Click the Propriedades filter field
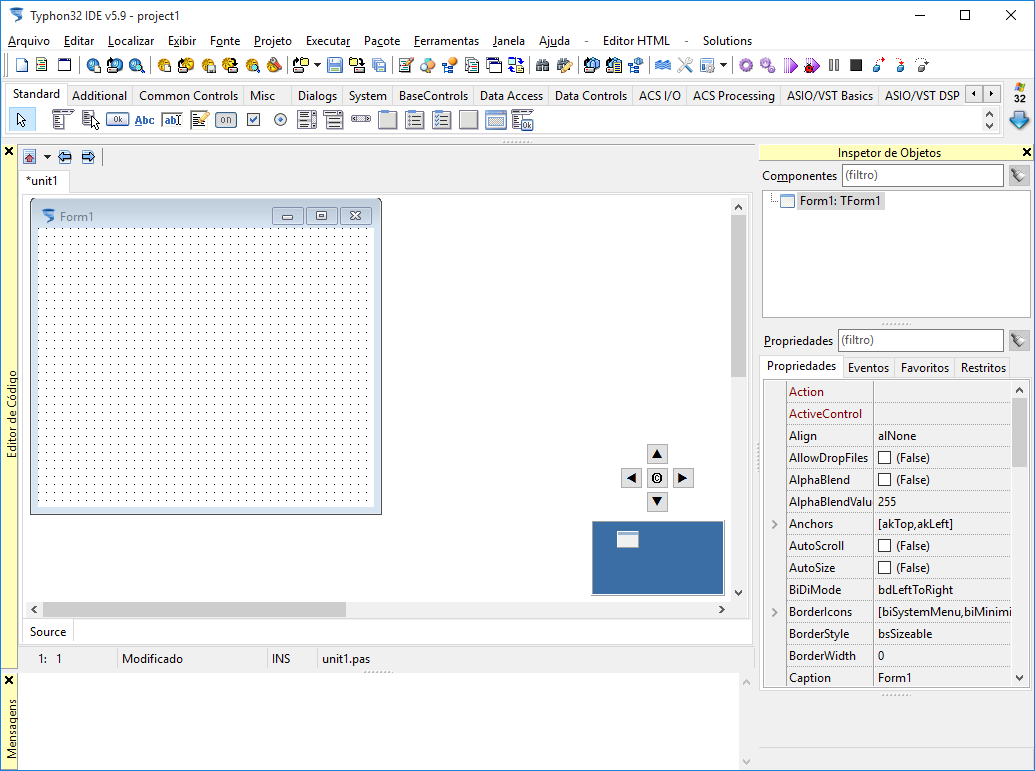Image resolution: width=1035 pixels, height=771 pixels. [920, 341]
